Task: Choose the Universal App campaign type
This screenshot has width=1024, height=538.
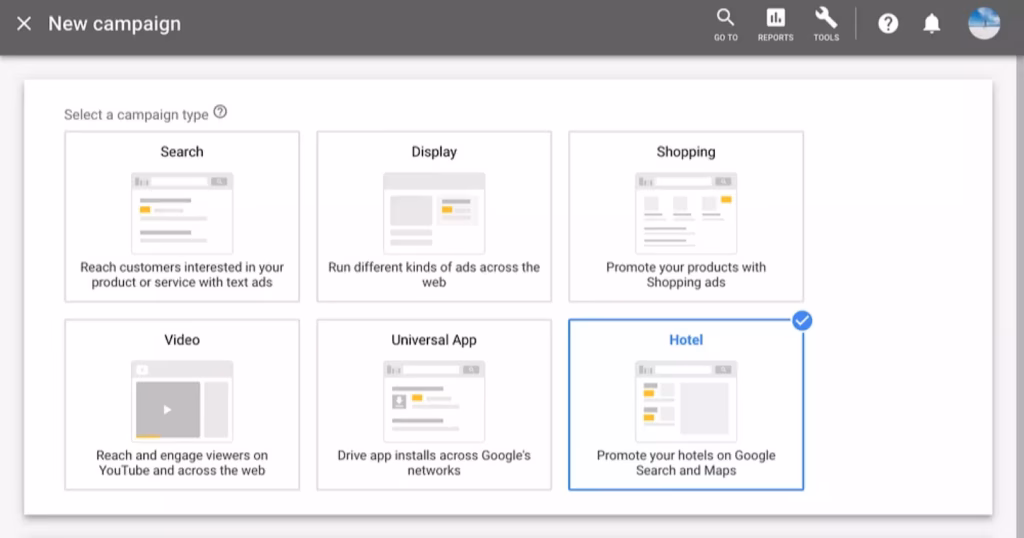Action: (434, 404)
